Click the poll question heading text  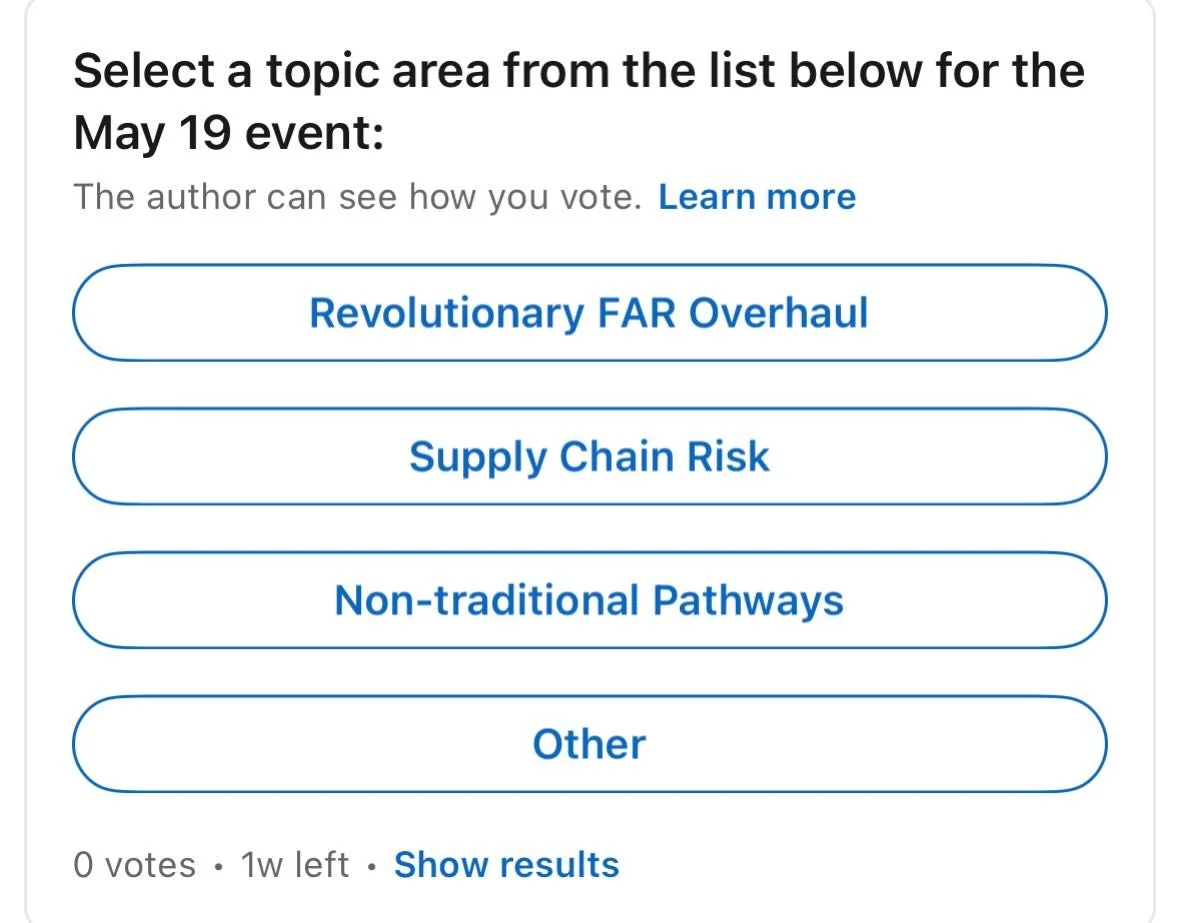[579, 101]
